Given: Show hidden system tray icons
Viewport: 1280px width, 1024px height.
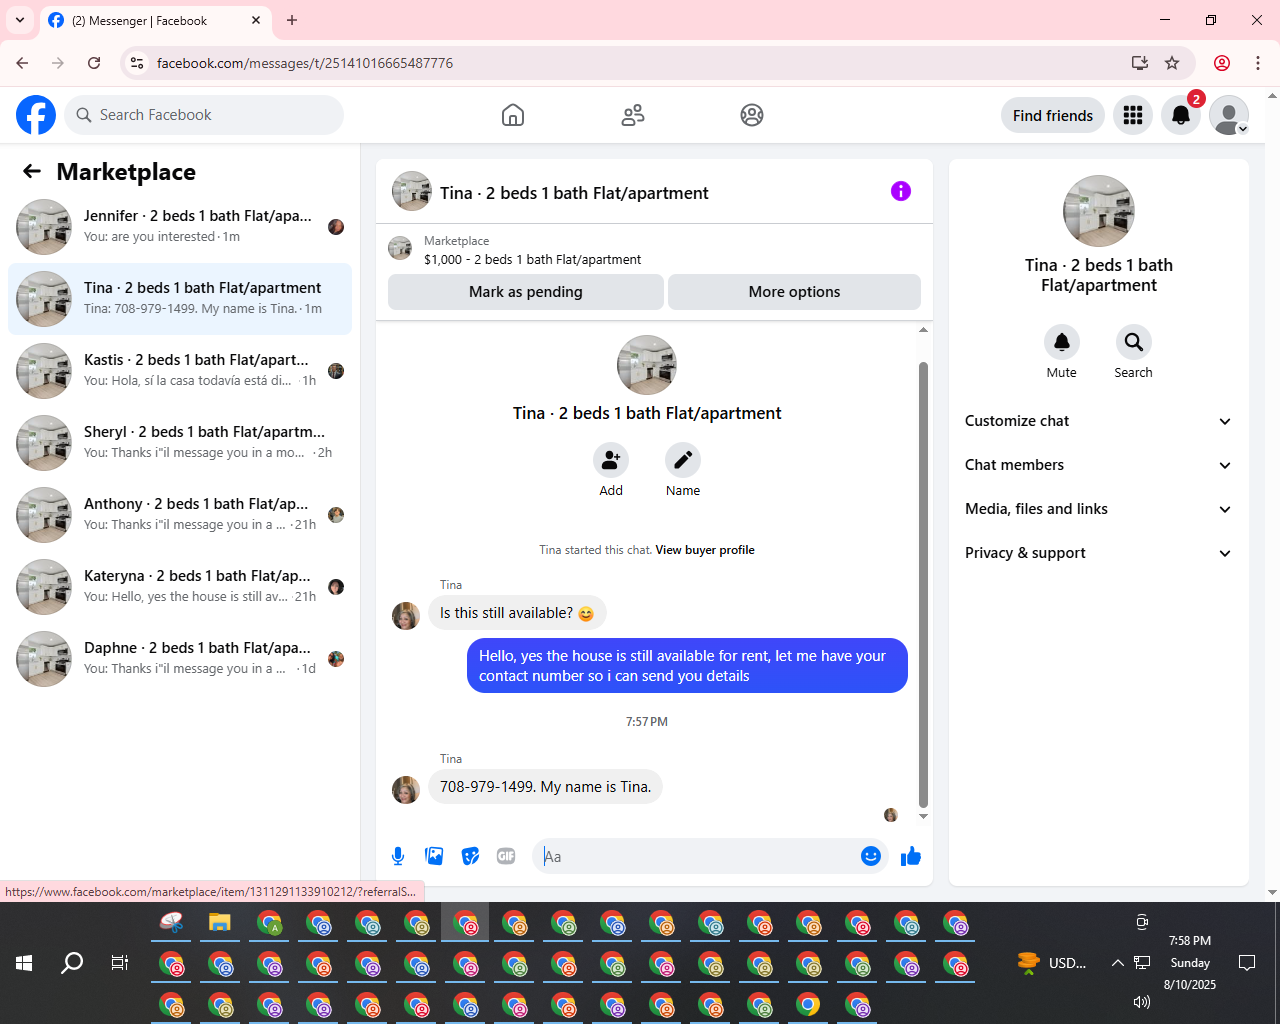Looking at the screenshot, I should (x=1117, y=963).
